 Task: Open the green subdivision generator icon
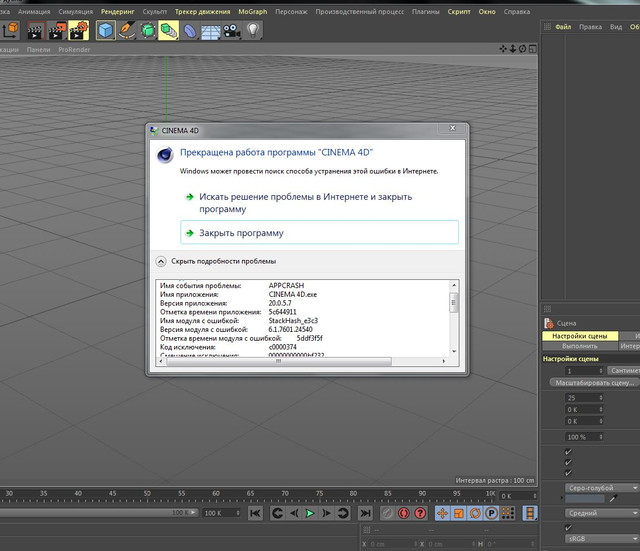[148, 31]
